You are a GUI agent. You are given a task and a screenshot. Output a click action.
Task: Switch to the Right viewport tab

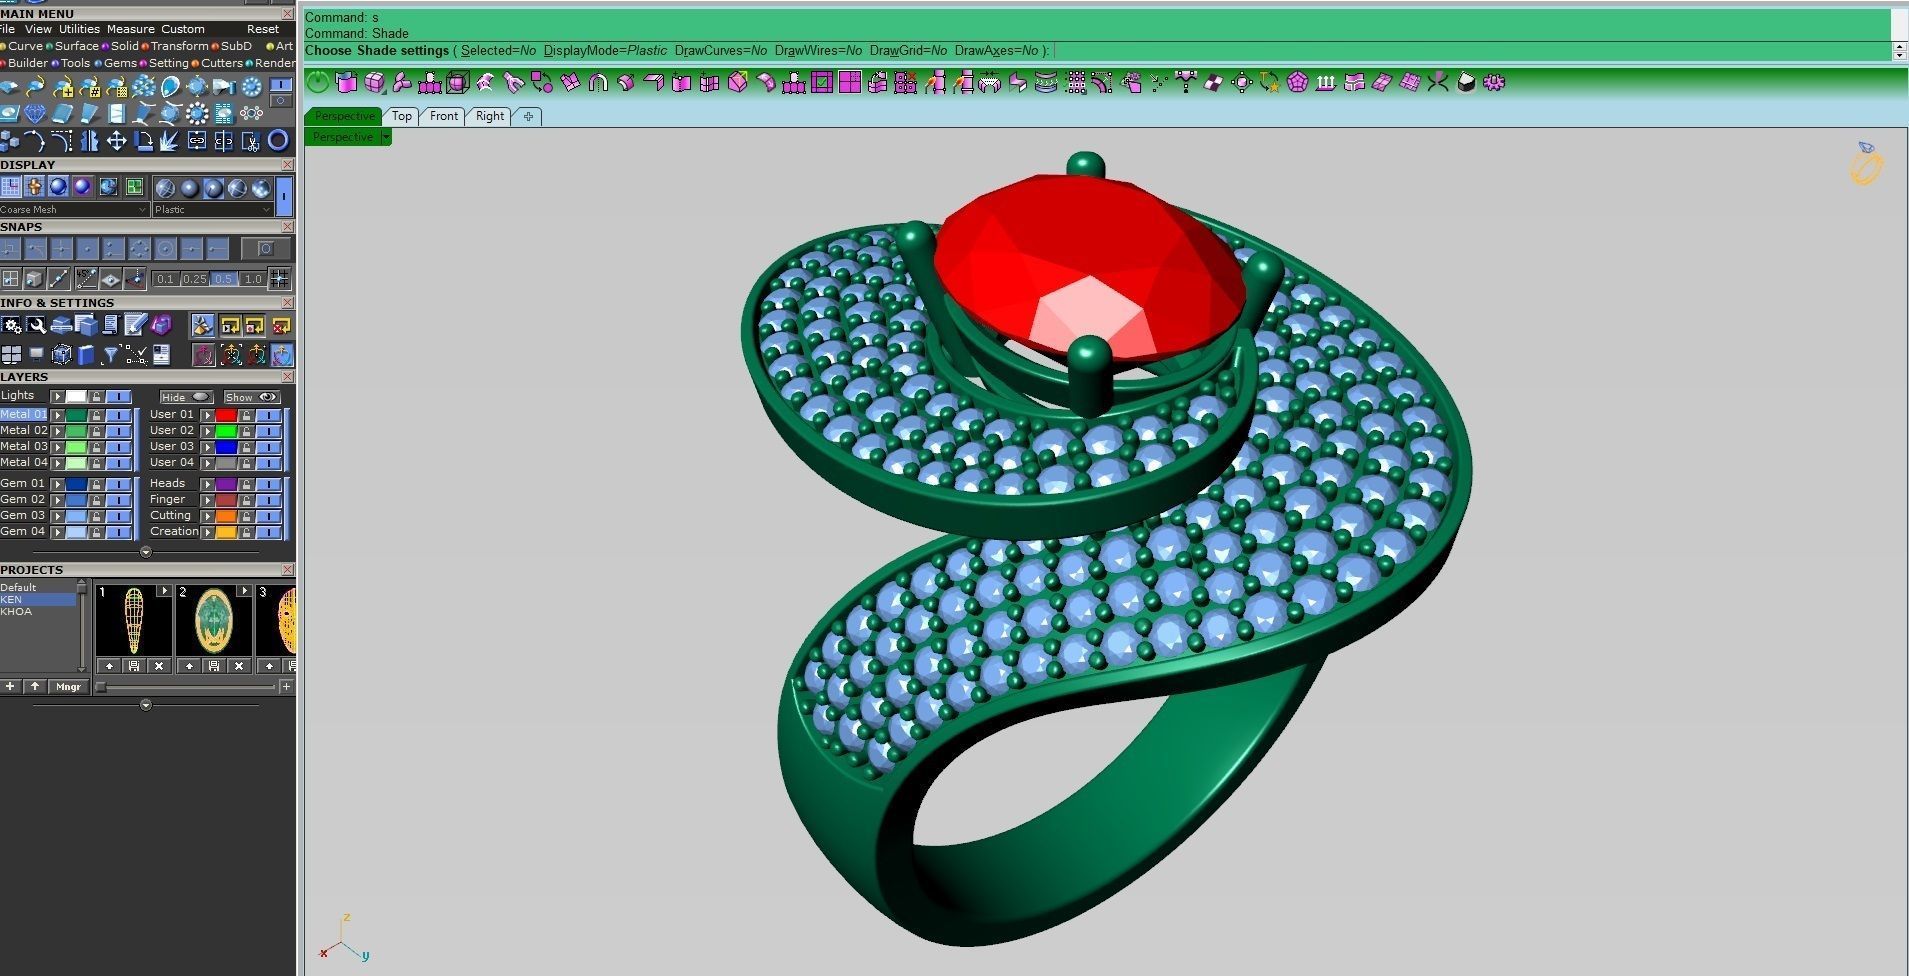pos(490,116)
